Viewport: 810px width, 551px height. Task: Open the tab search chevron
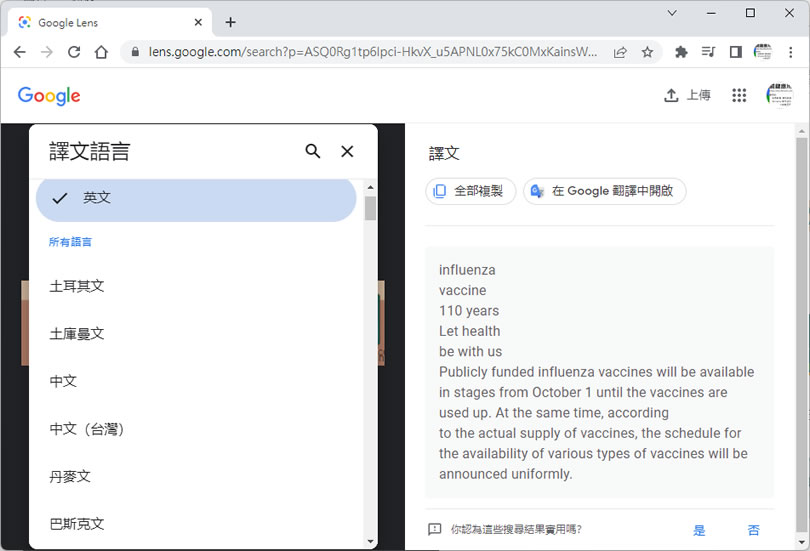click(x=672, y=13)
